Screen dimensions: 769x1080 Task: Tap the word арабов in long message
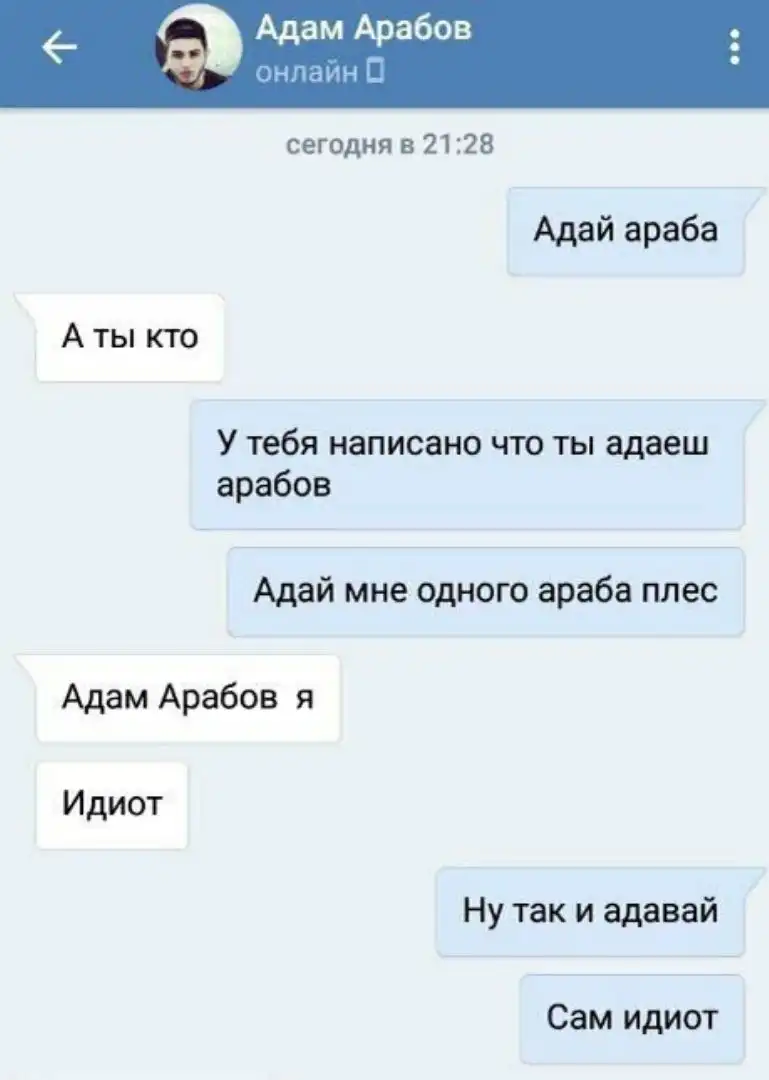coord(274,485)
